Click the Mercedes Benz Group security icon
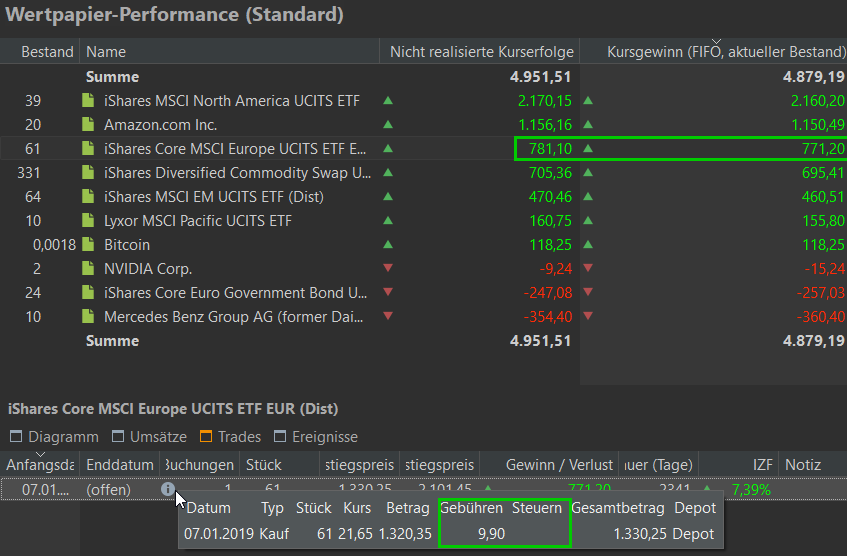 pos(88,316)
